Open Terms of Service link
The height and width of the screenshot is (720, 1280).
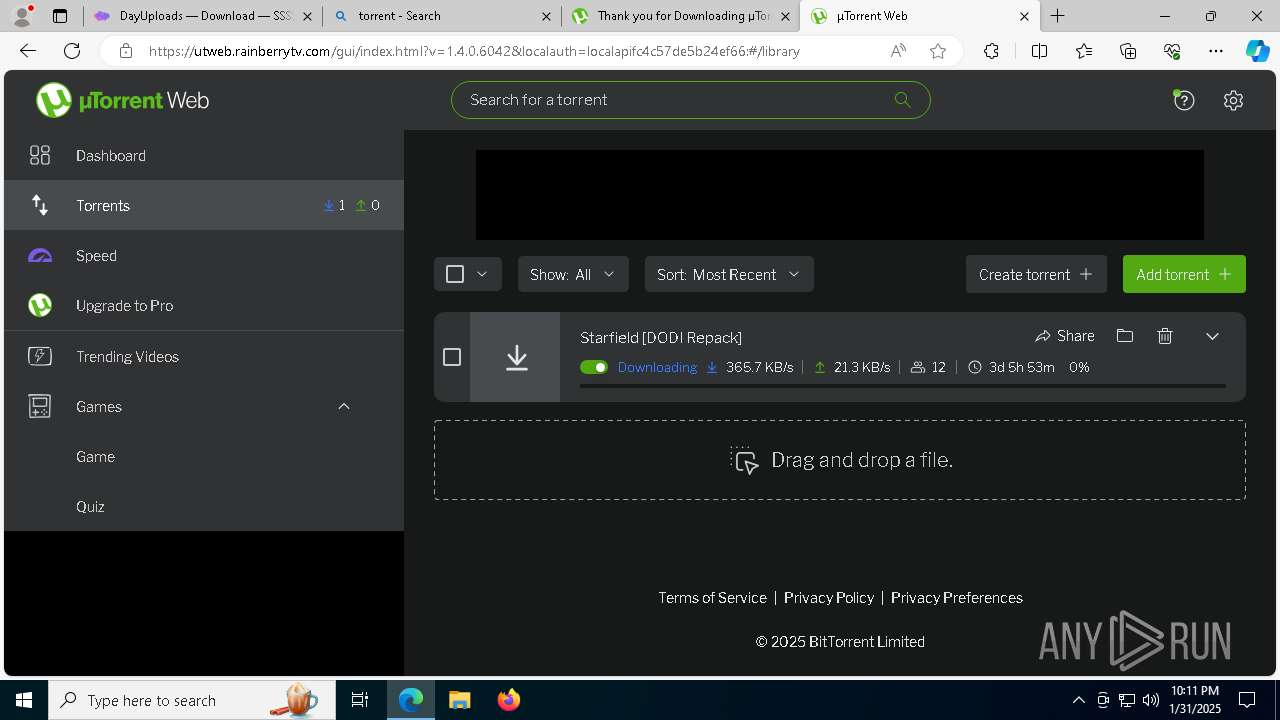[712, 598]
